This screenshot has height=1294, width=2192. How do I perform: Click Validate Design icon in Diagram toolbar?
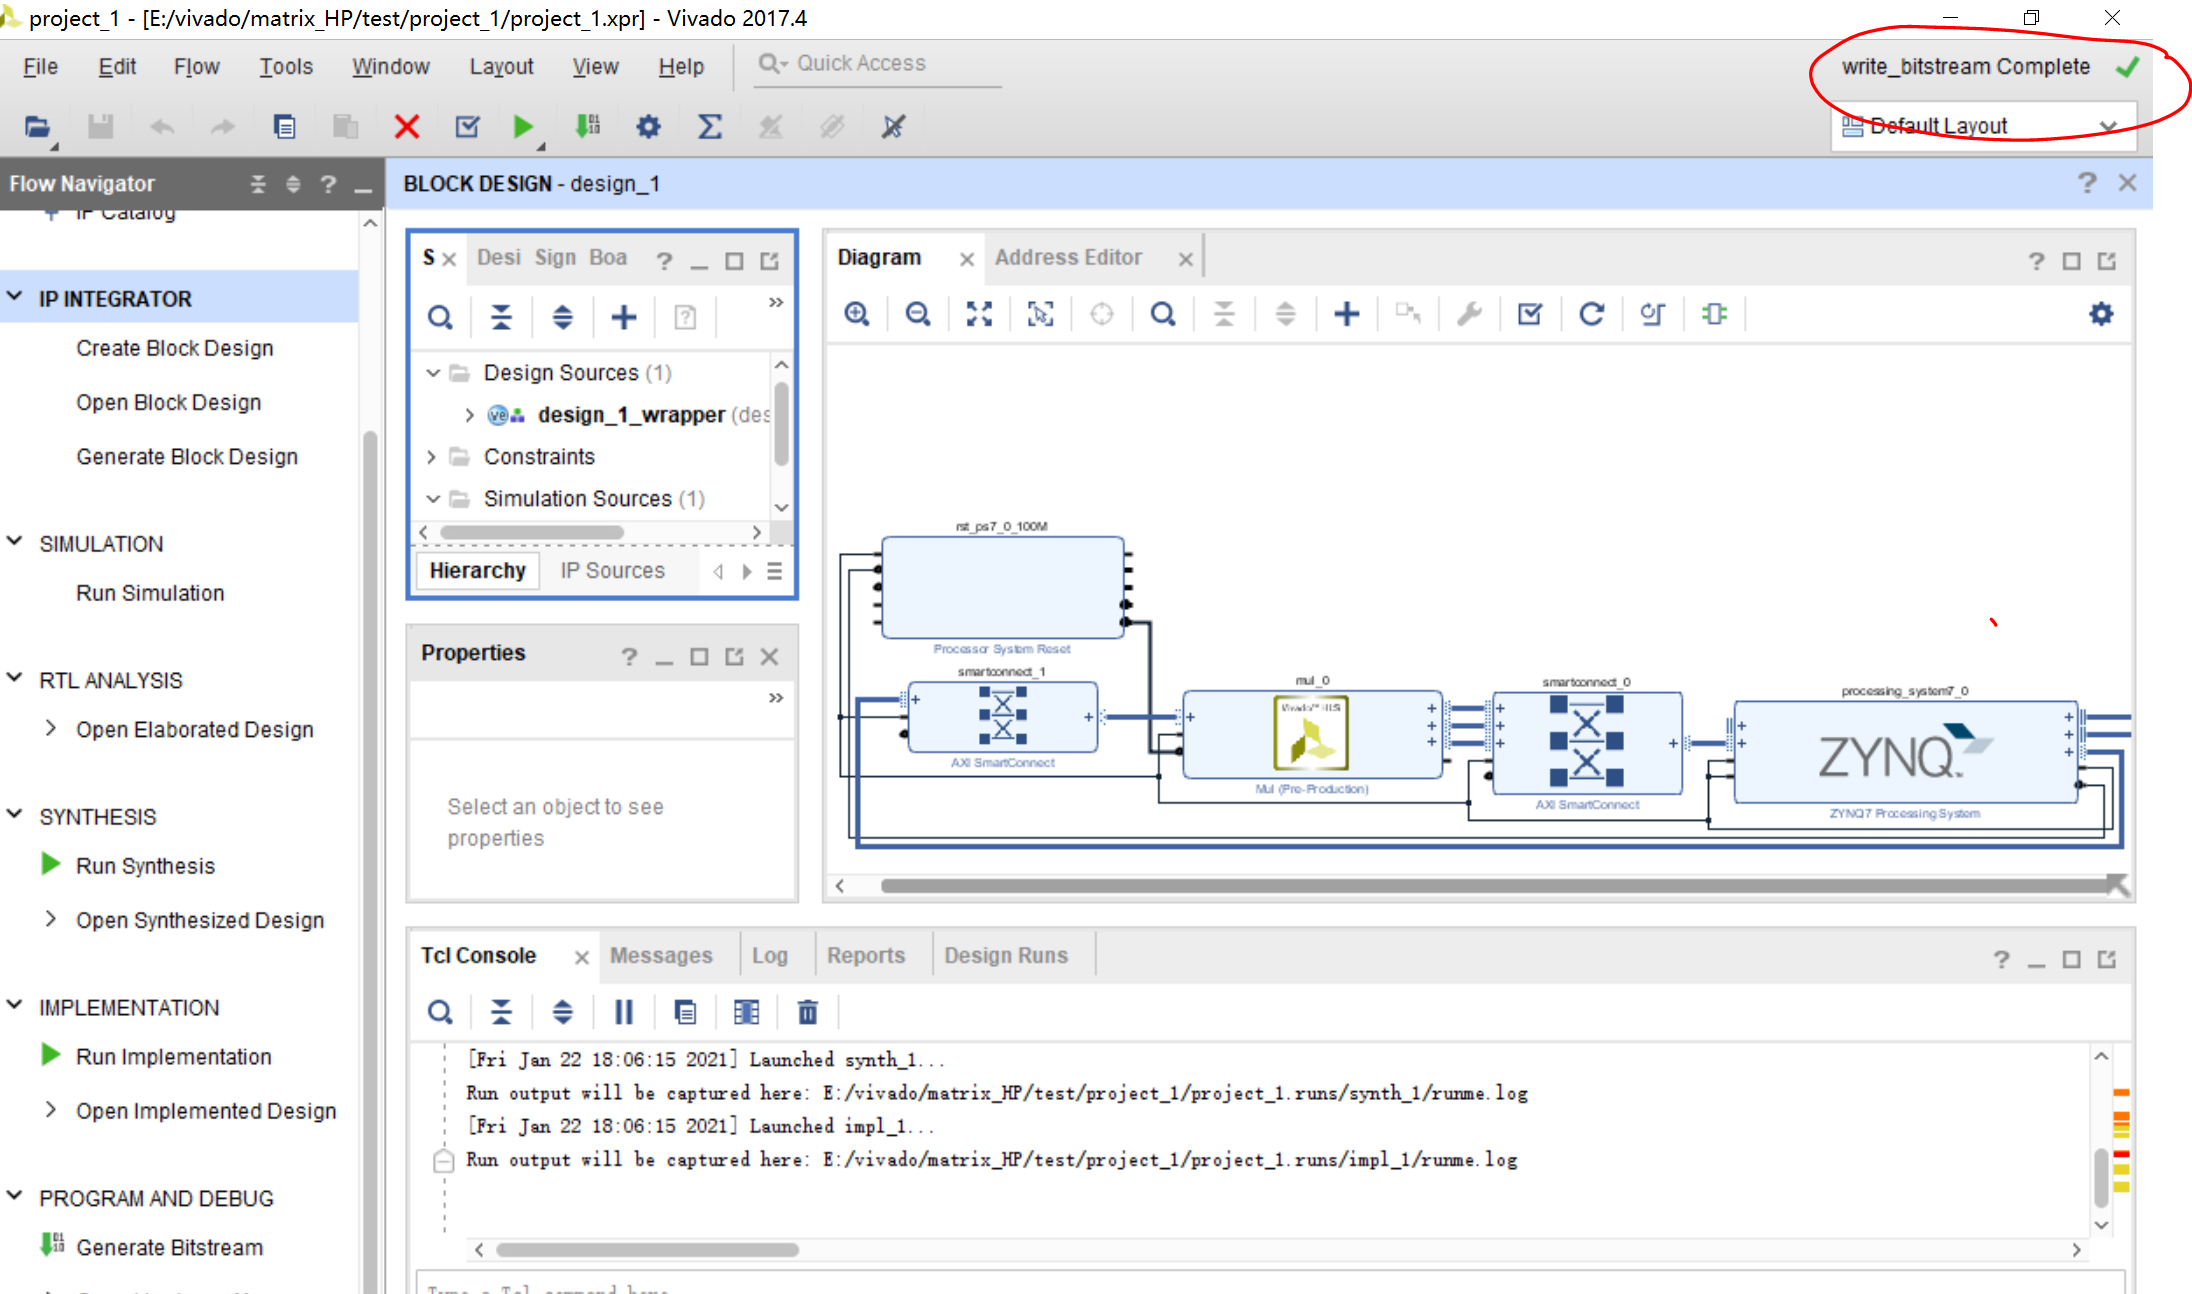click(x=1530, y=314)
